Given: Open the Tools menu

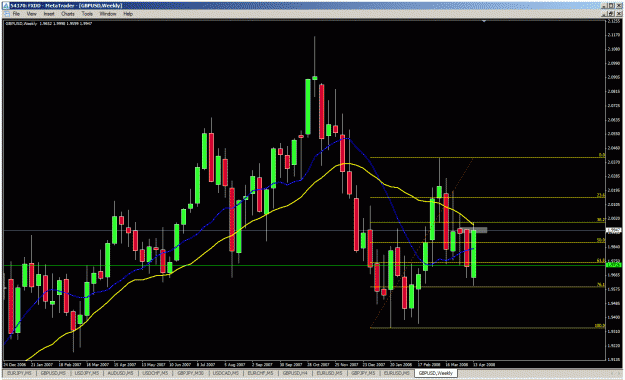Looking at the screenshot, I should click(x=87, y=14).
